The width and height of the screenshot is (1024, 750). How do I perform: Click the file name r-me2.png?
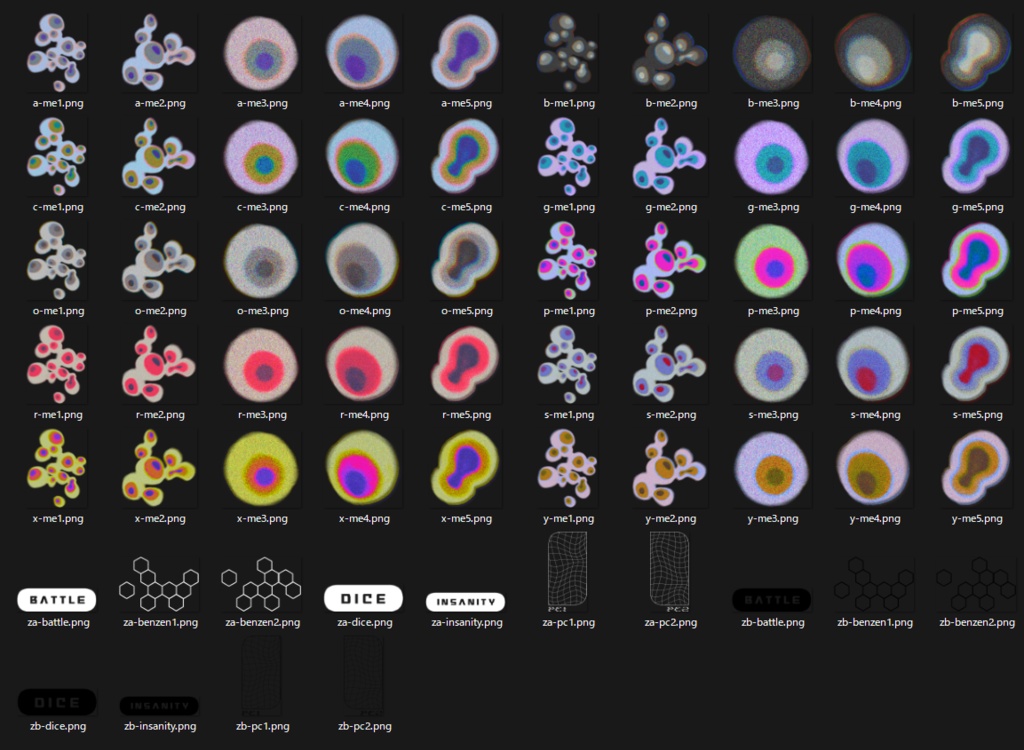[x=160, y=415]
